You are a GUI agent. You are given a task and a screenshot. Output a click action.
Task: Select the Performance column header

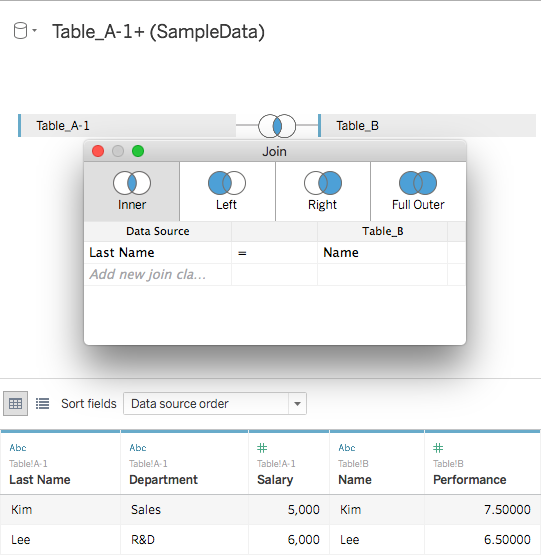pyautogui.click(x=482, y=463)
